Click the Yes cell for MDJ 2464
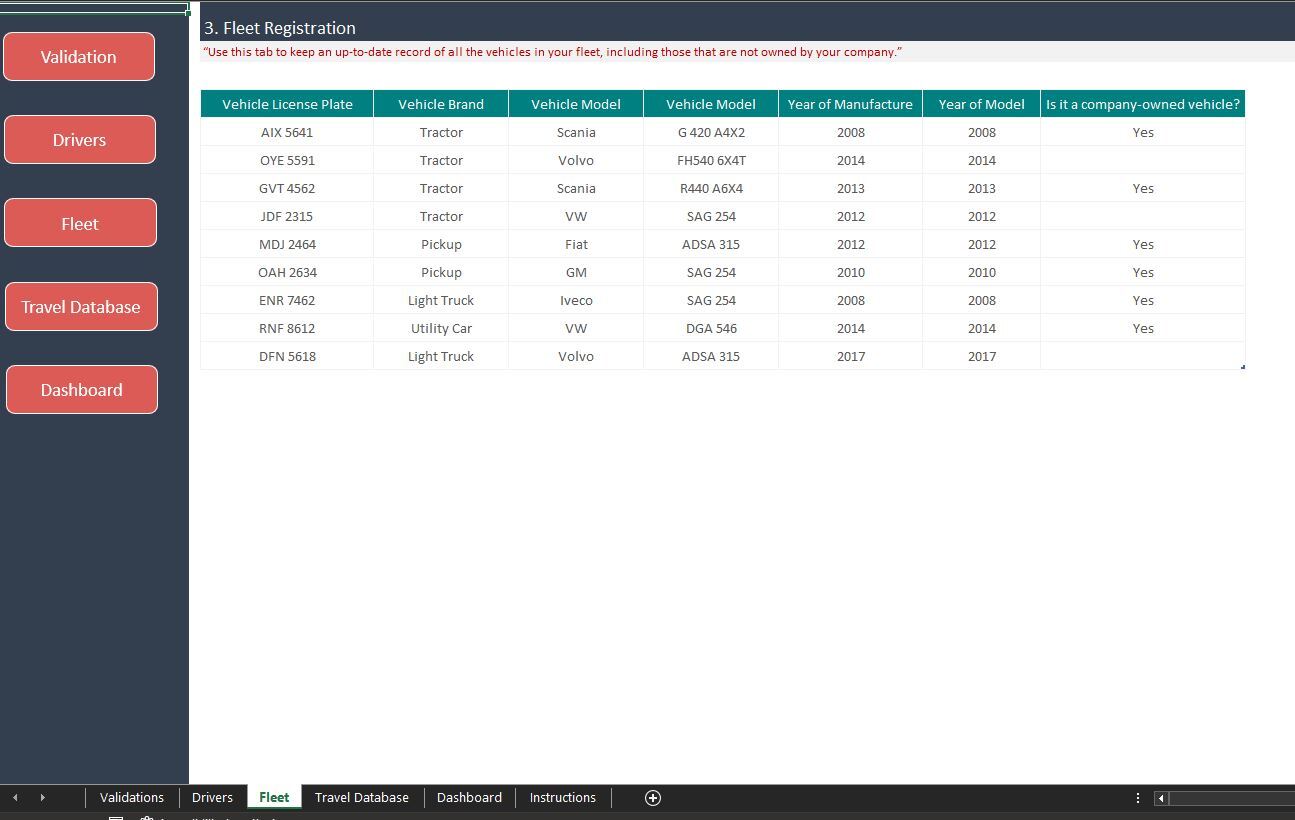This screenshot has width=1295, height=820. [1143, 244]
